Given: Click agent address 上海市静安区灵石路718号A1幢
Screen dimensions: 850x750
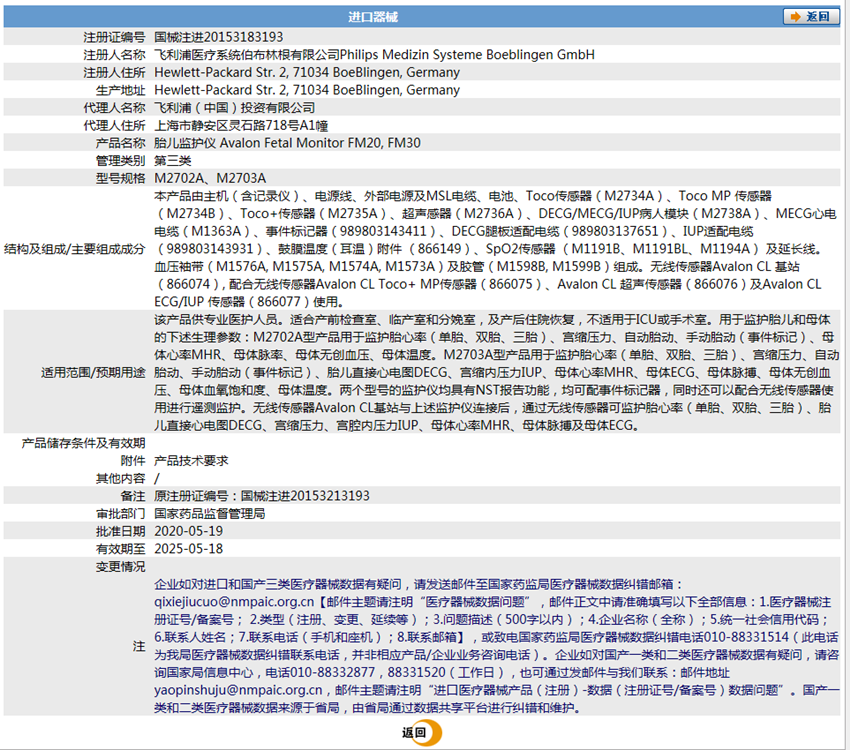Looking at the screenshot, I should pyautogui.click(x=241, y=126).
